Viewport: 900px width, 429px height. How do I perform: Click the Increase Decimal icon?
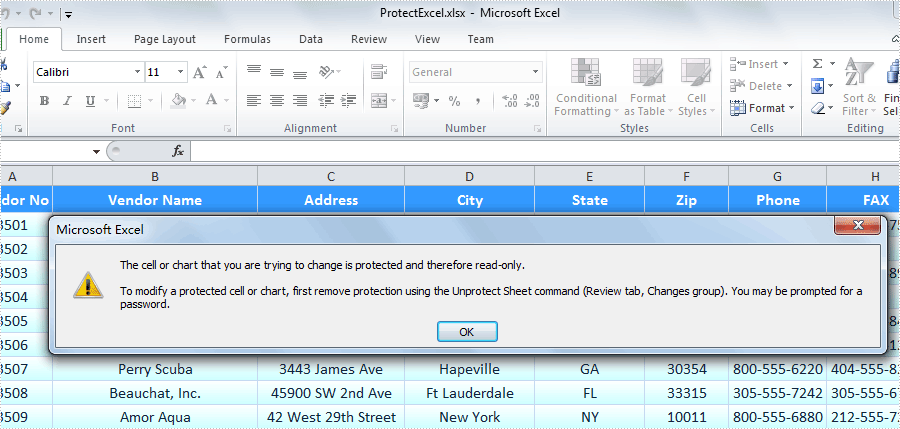pos(510,102)
